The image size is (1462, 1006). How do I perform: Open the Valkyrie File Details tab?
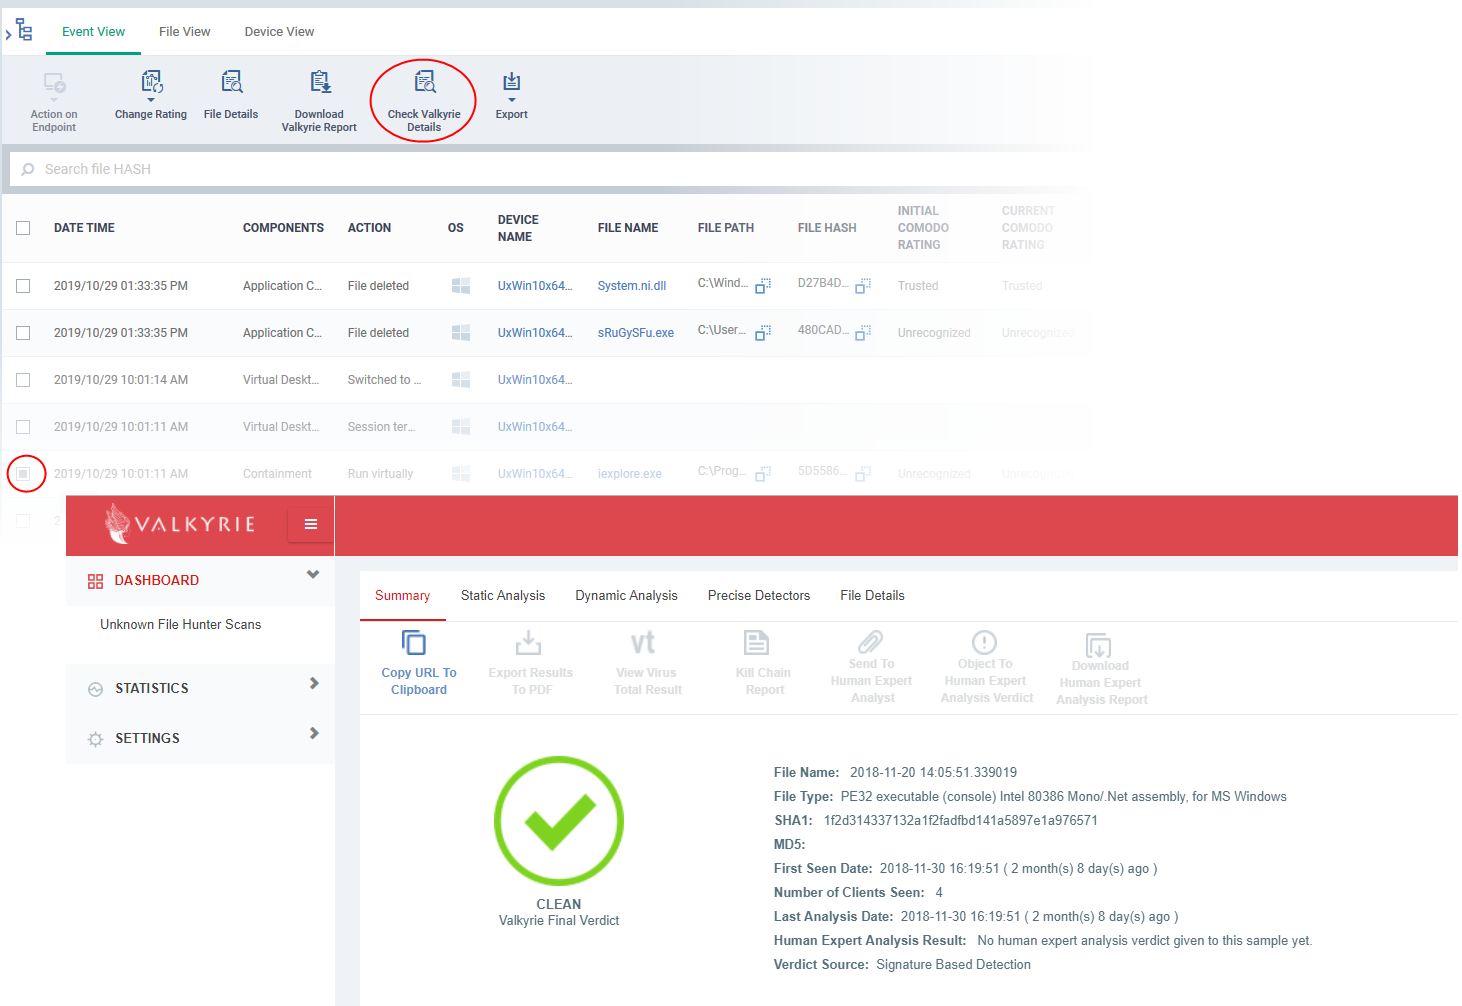(x=872, y=596)
